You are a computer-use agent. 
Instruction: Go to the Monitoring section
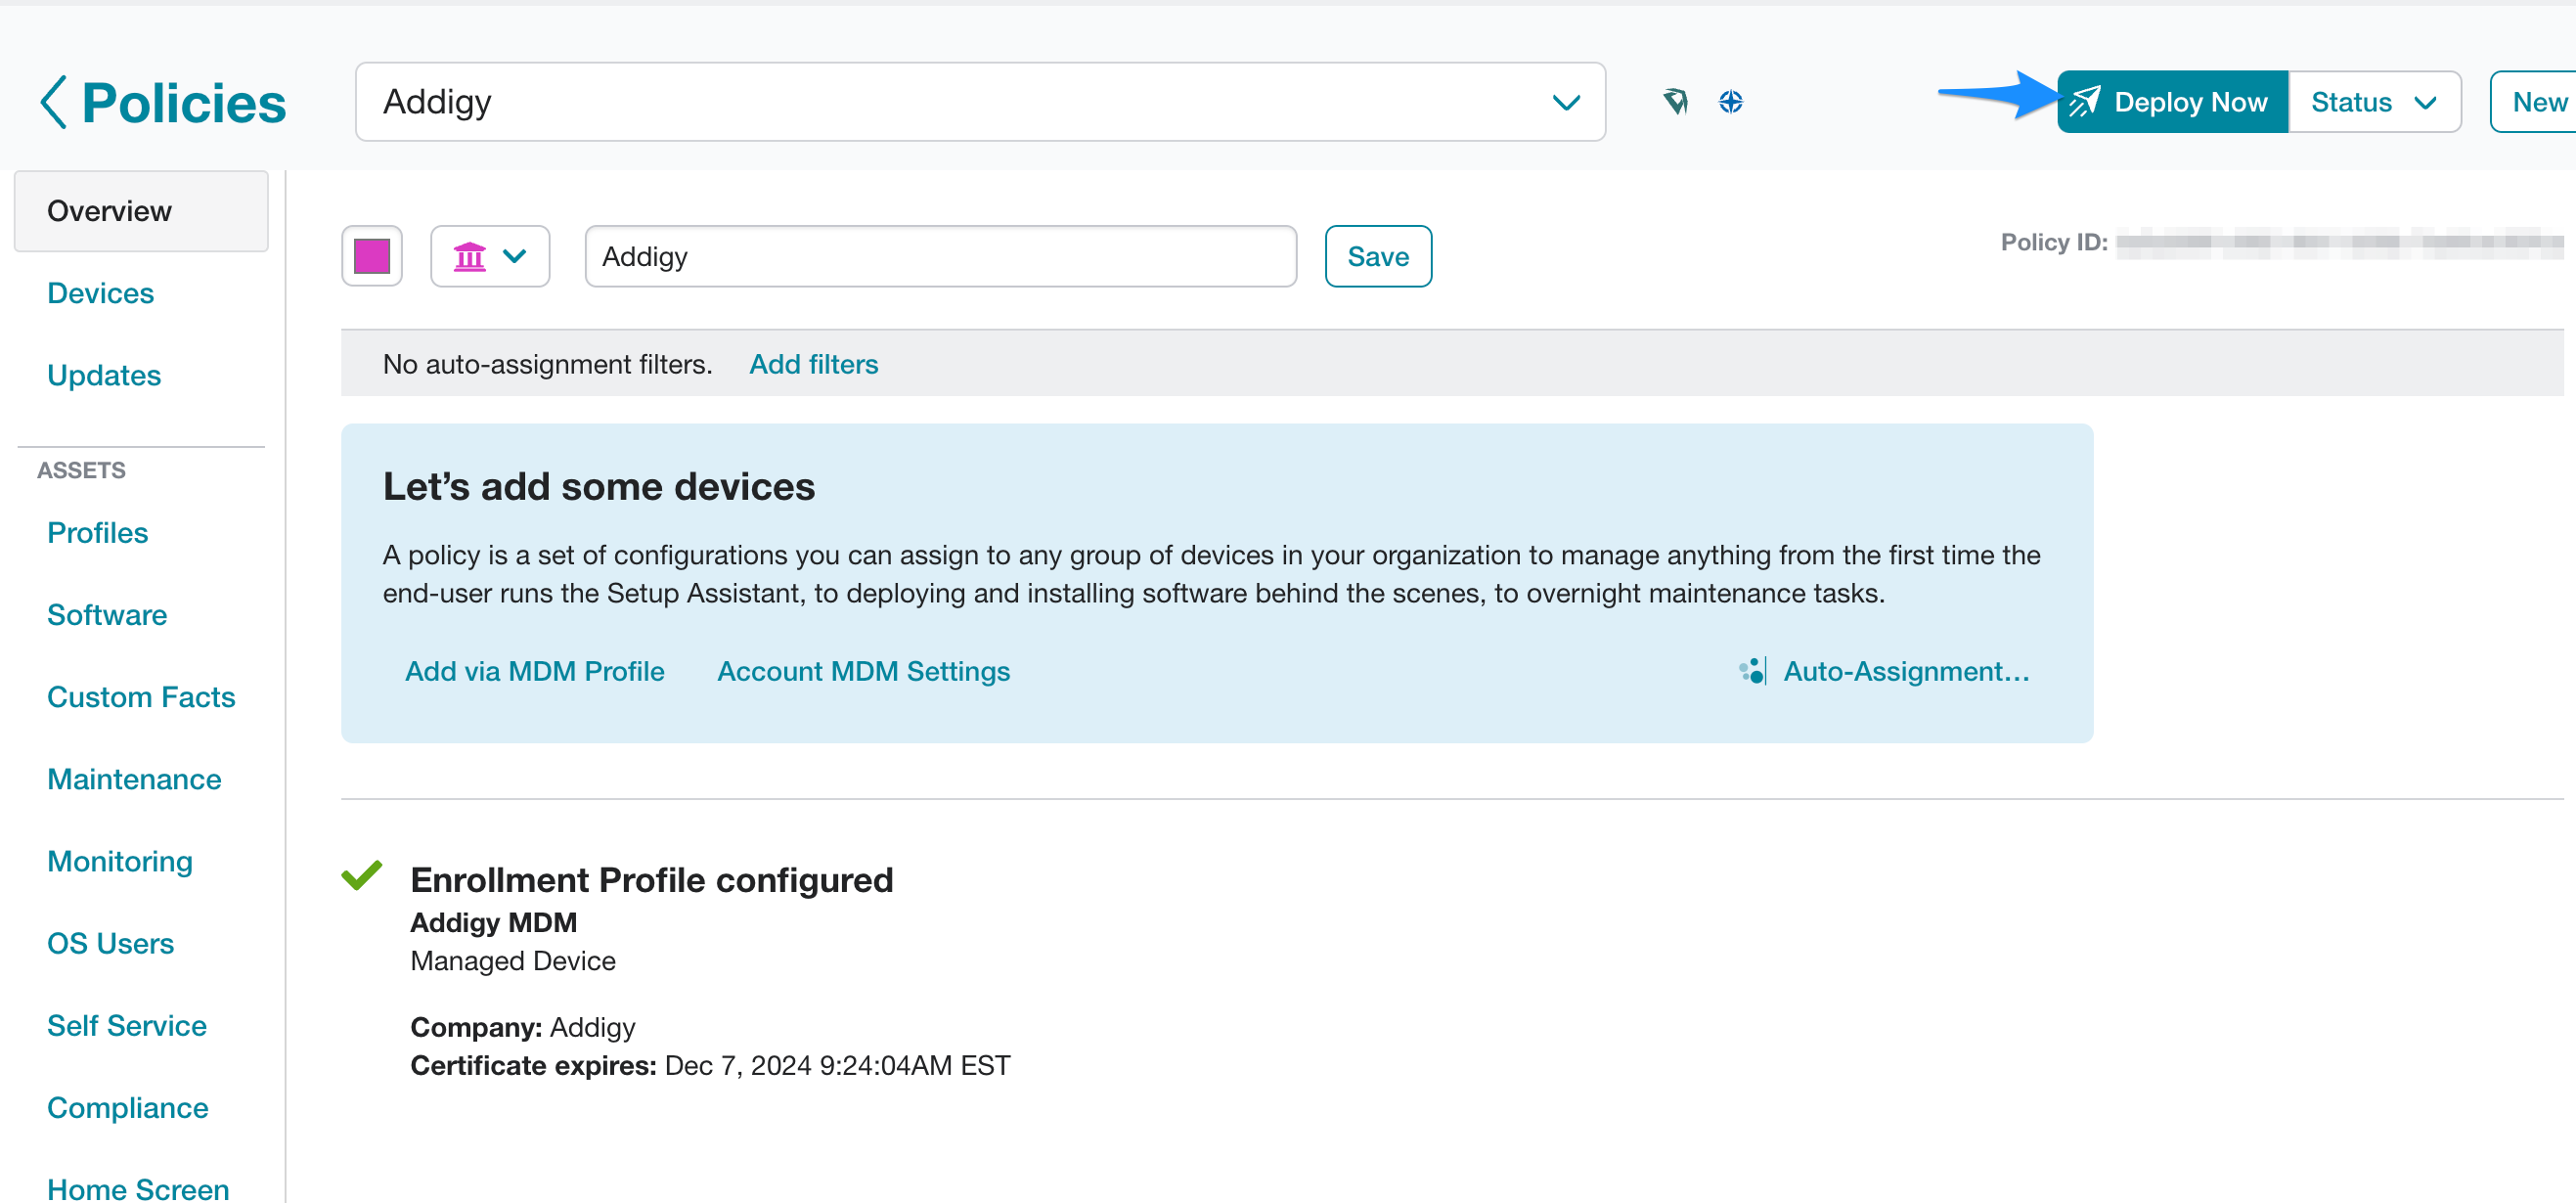pyautogui.click(x=120, y=861)
